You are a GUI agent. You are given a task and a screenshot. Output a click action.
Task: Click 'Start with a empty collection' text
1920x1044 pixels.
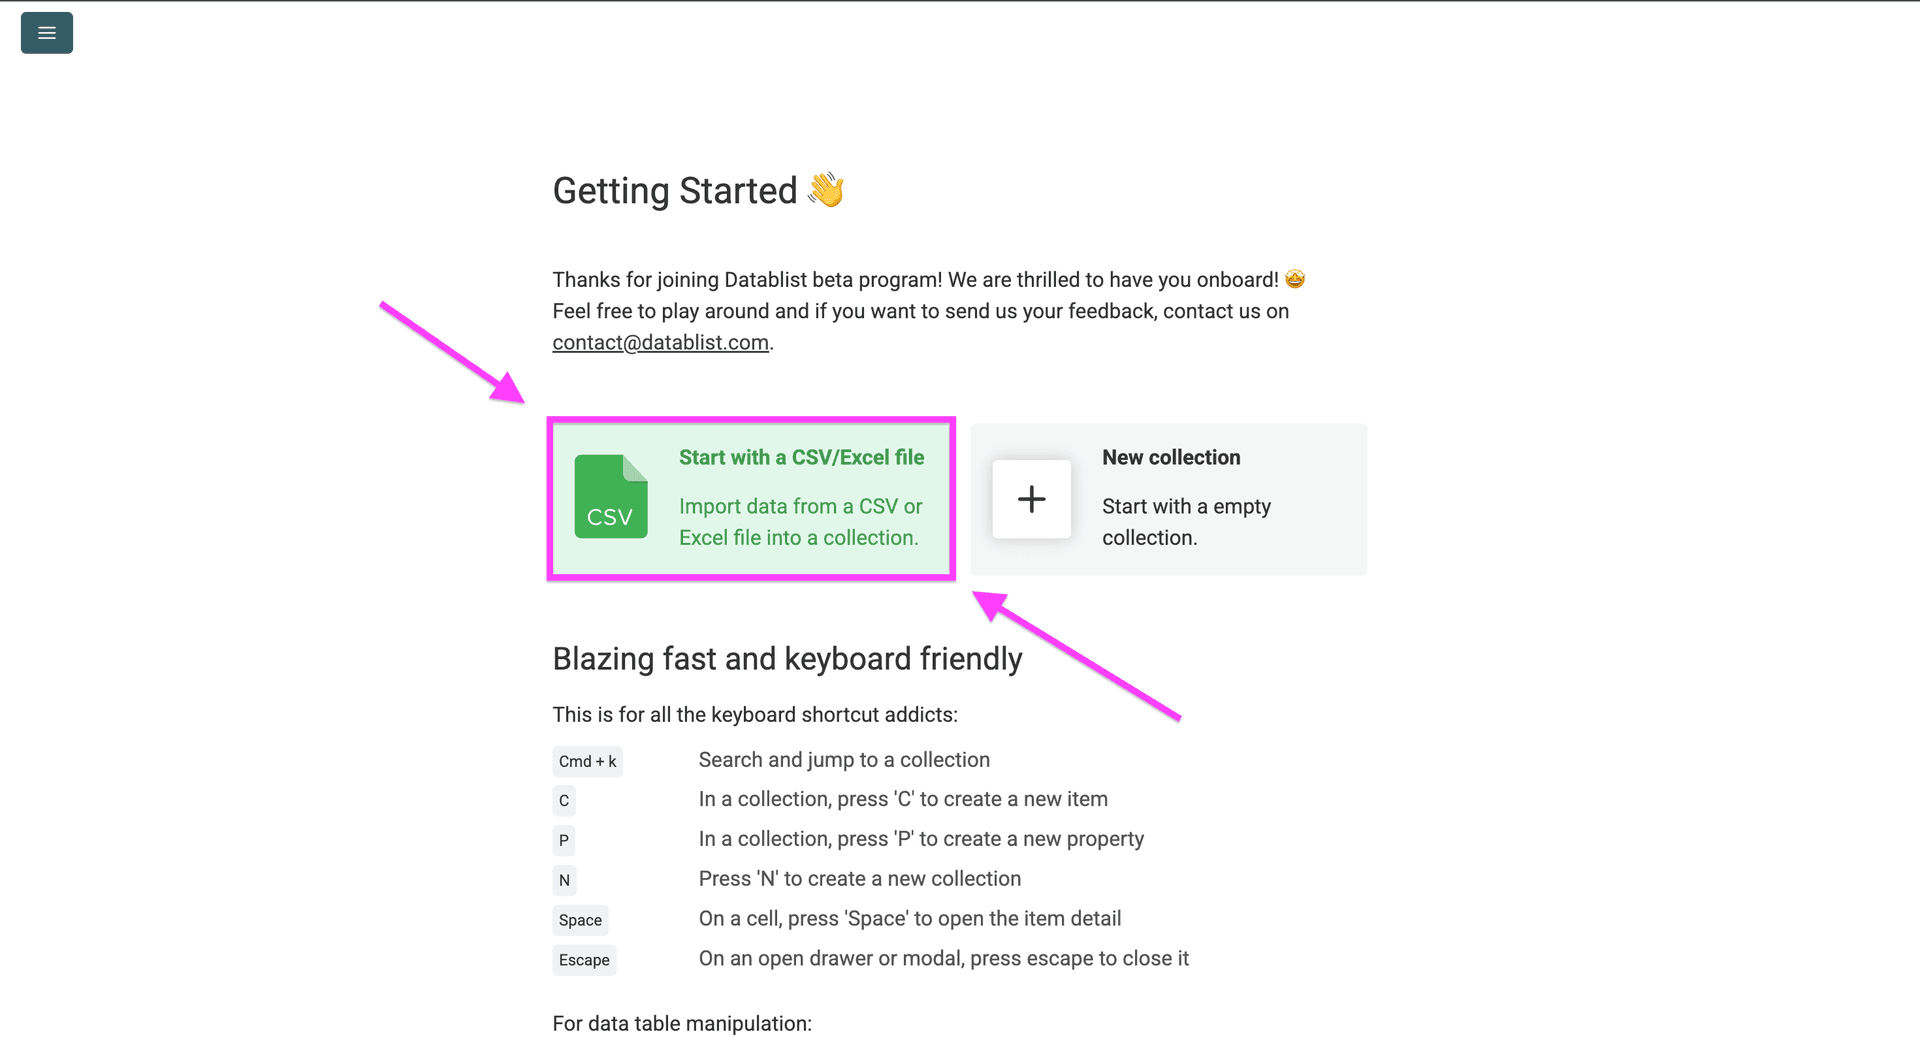coord(1186,521)
